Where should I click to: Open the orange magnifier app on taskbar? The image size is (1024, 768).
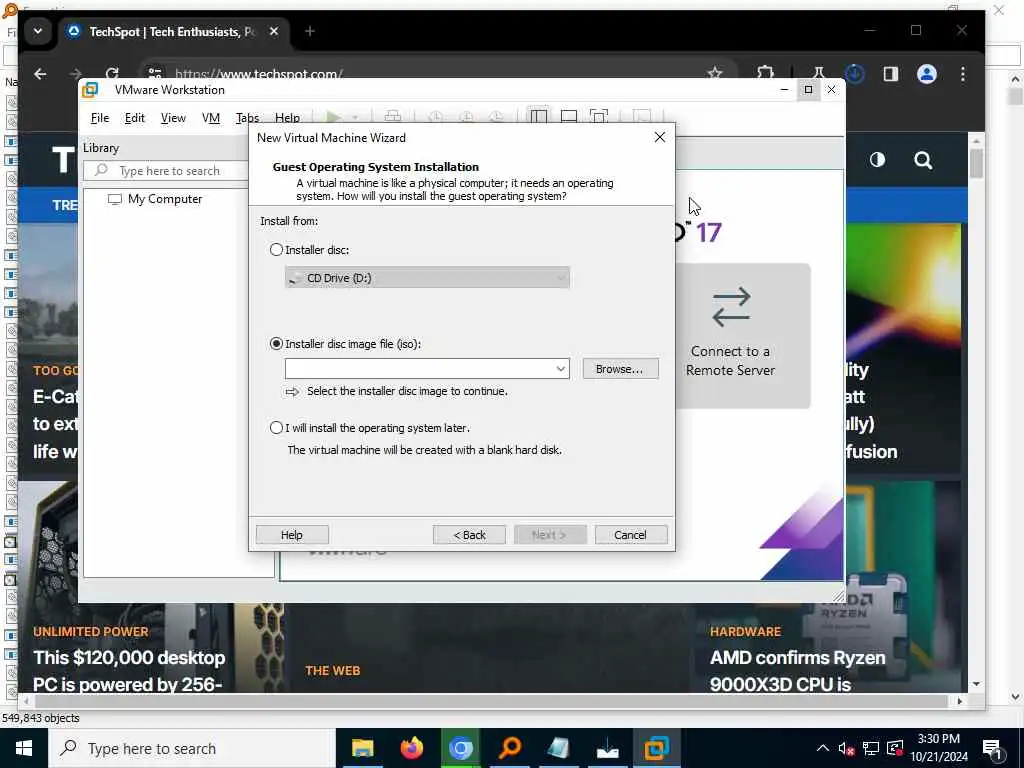click(509, 748)
